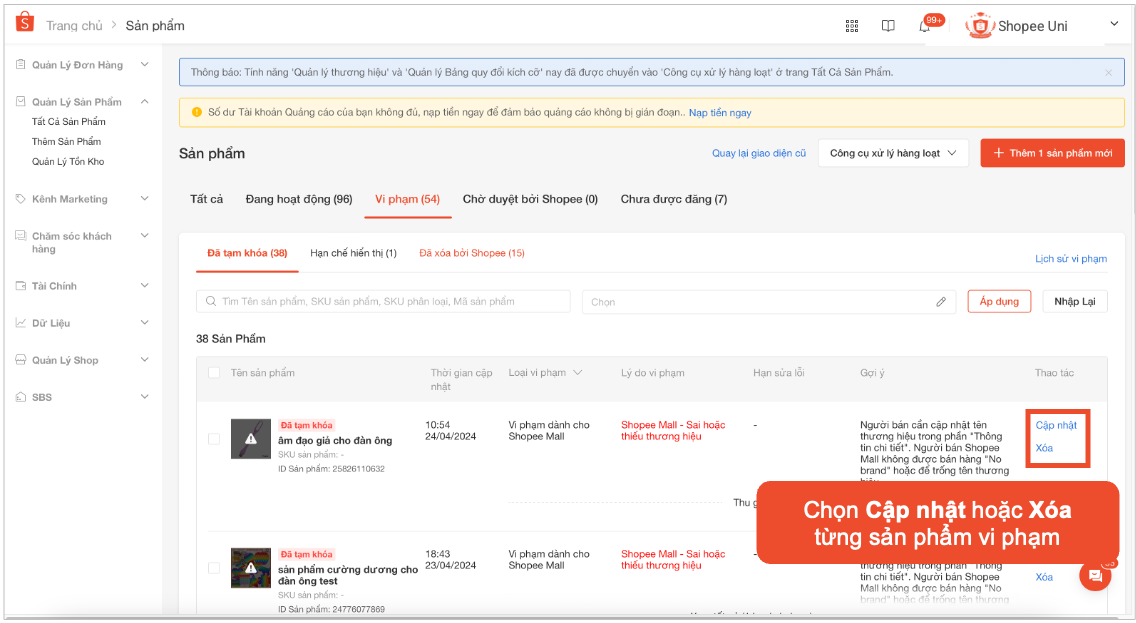Switch to the Chờ duyệt bởi Shopee tab
The width and height of the screenshot is (1136, 623).
point(530,199)
